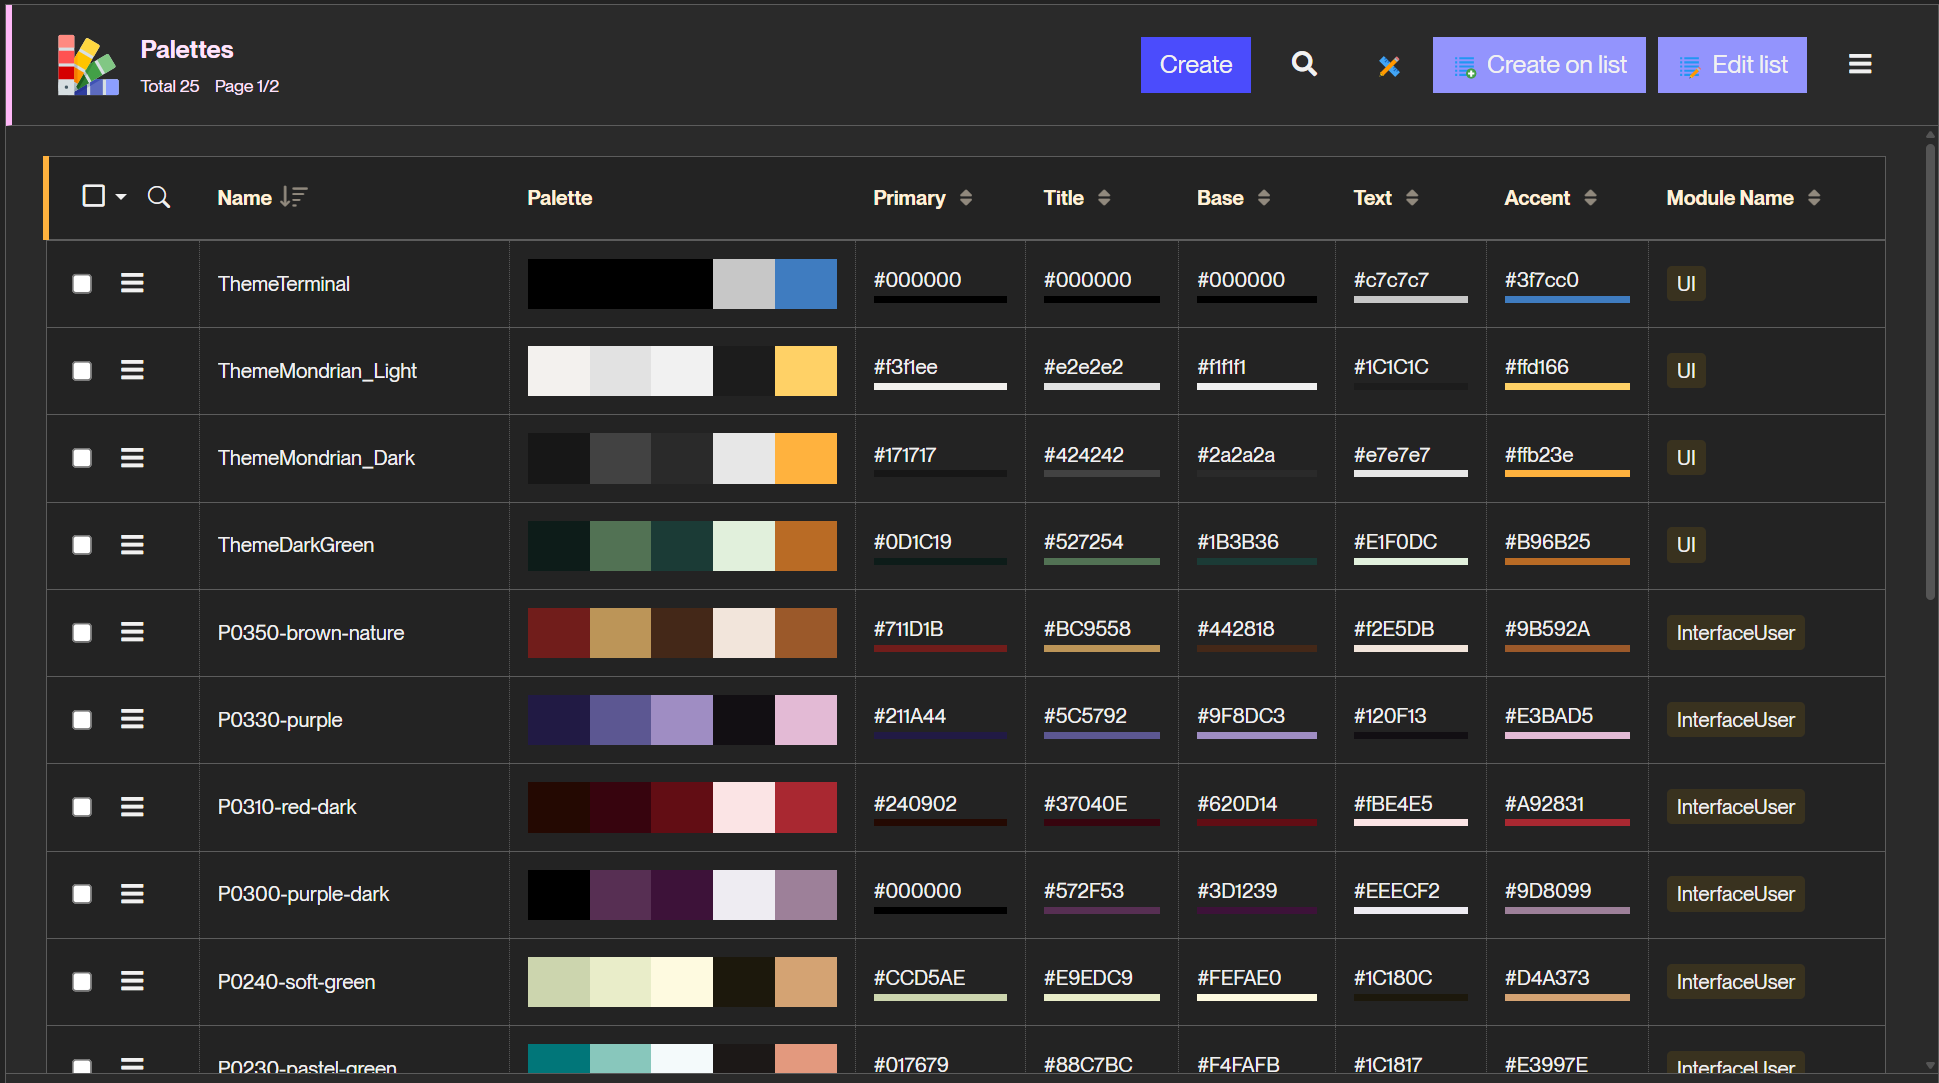Open the P0330-purple palette name

point(280,720)
